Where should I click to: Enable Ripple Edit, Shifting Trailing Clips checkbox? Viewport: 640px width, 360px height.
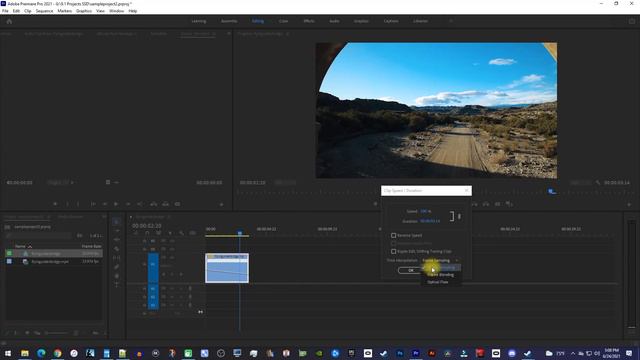[x=393, y=251]
